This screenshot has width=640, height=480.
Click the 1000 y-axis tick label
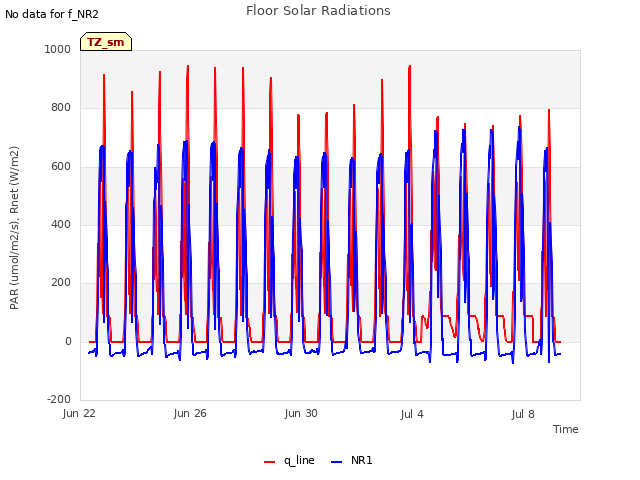pyautogui.click(x=58, y=49)
